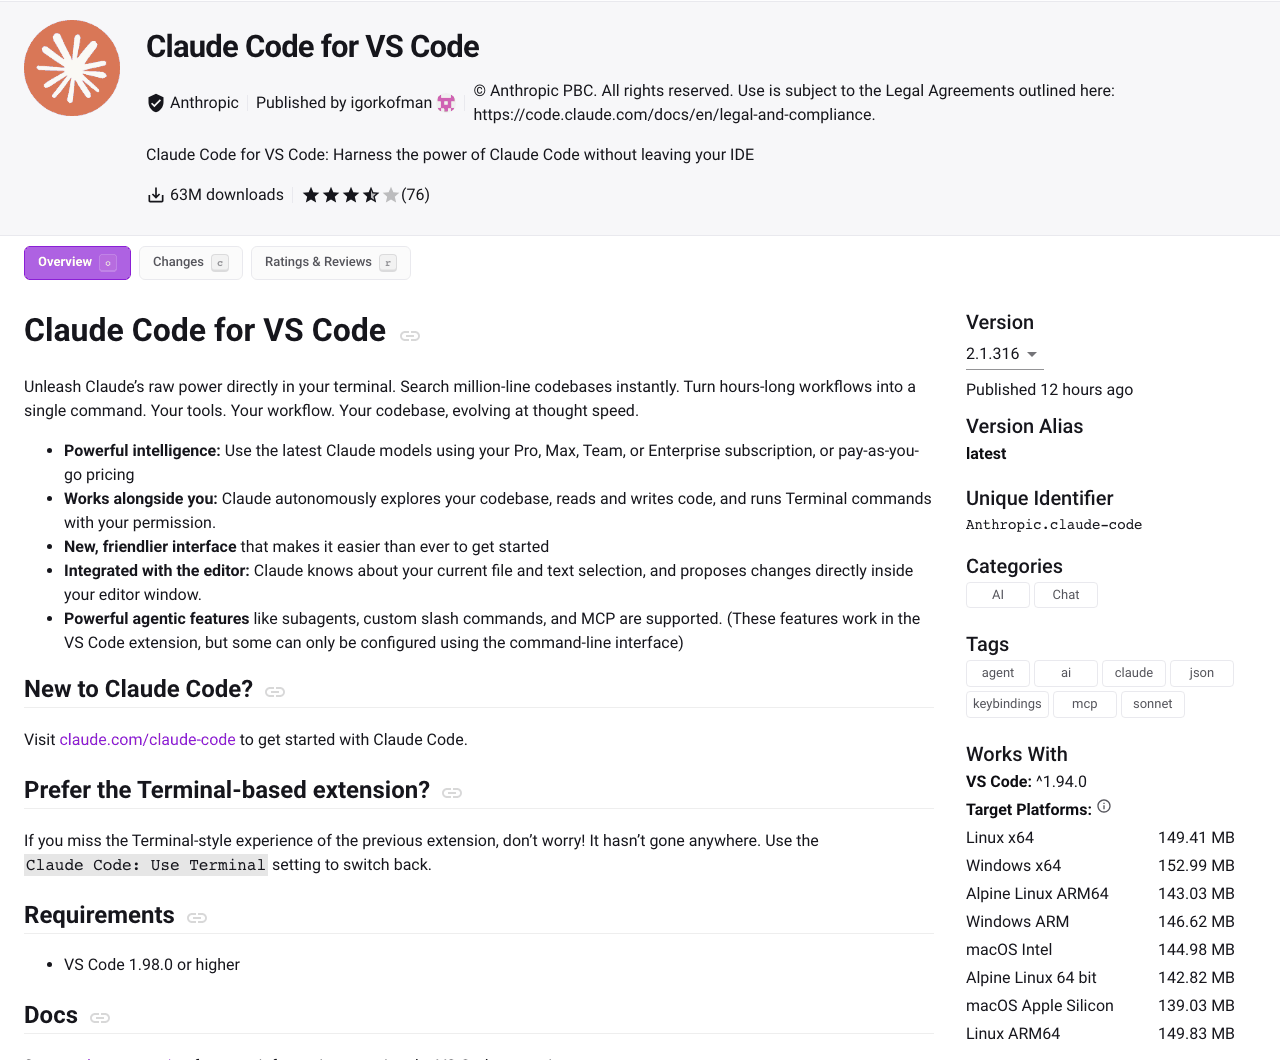The image size is (1280, 1060).
Task: Click the Claude Code extension logo
Action: [72, 68]
